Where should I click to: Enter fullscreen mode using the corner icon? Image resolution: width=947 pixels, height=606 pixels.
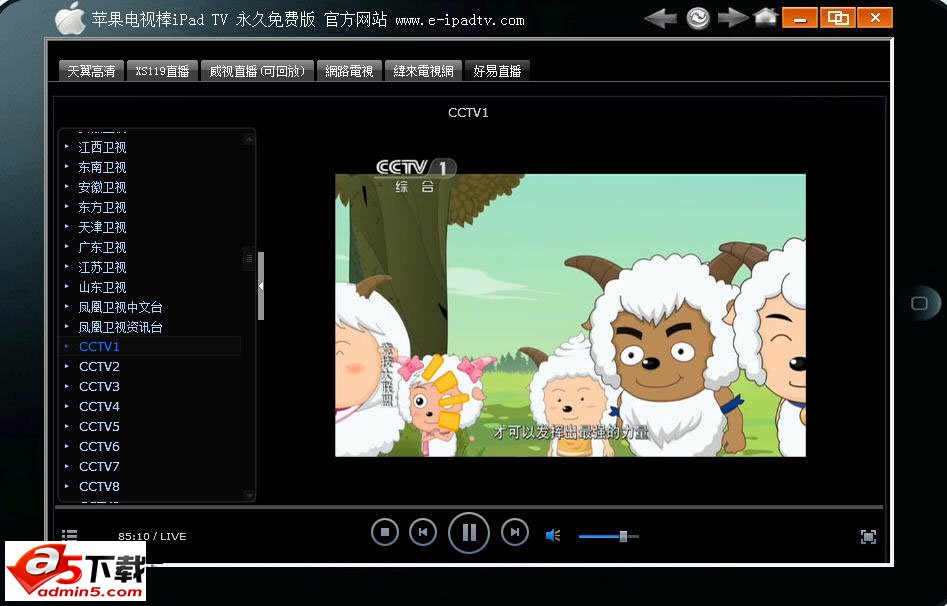point(868,537)
